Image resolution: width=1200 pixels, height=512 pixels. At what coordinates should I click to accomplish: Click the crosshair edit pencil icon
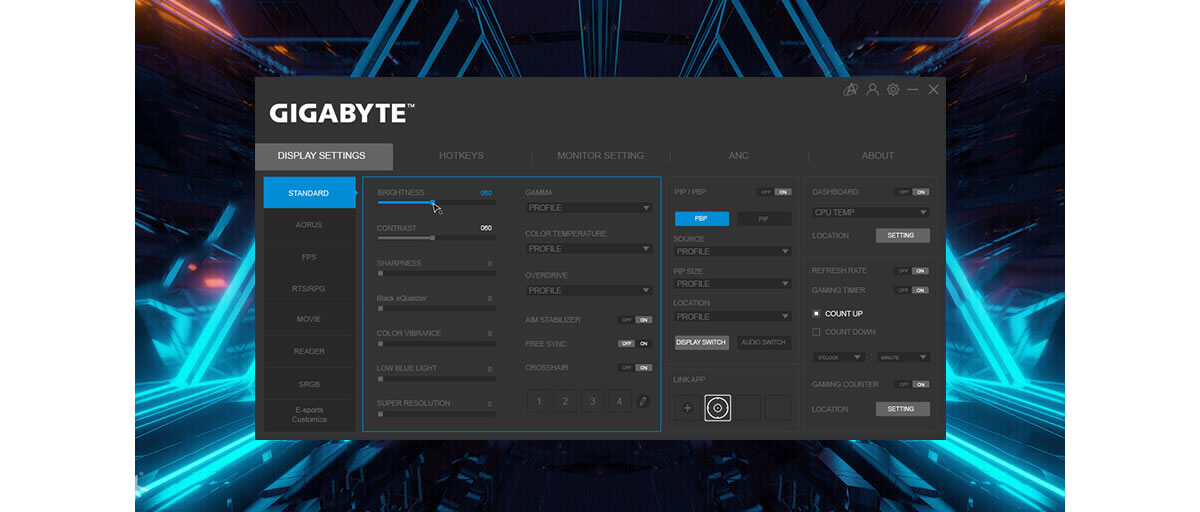pos(643,402)
